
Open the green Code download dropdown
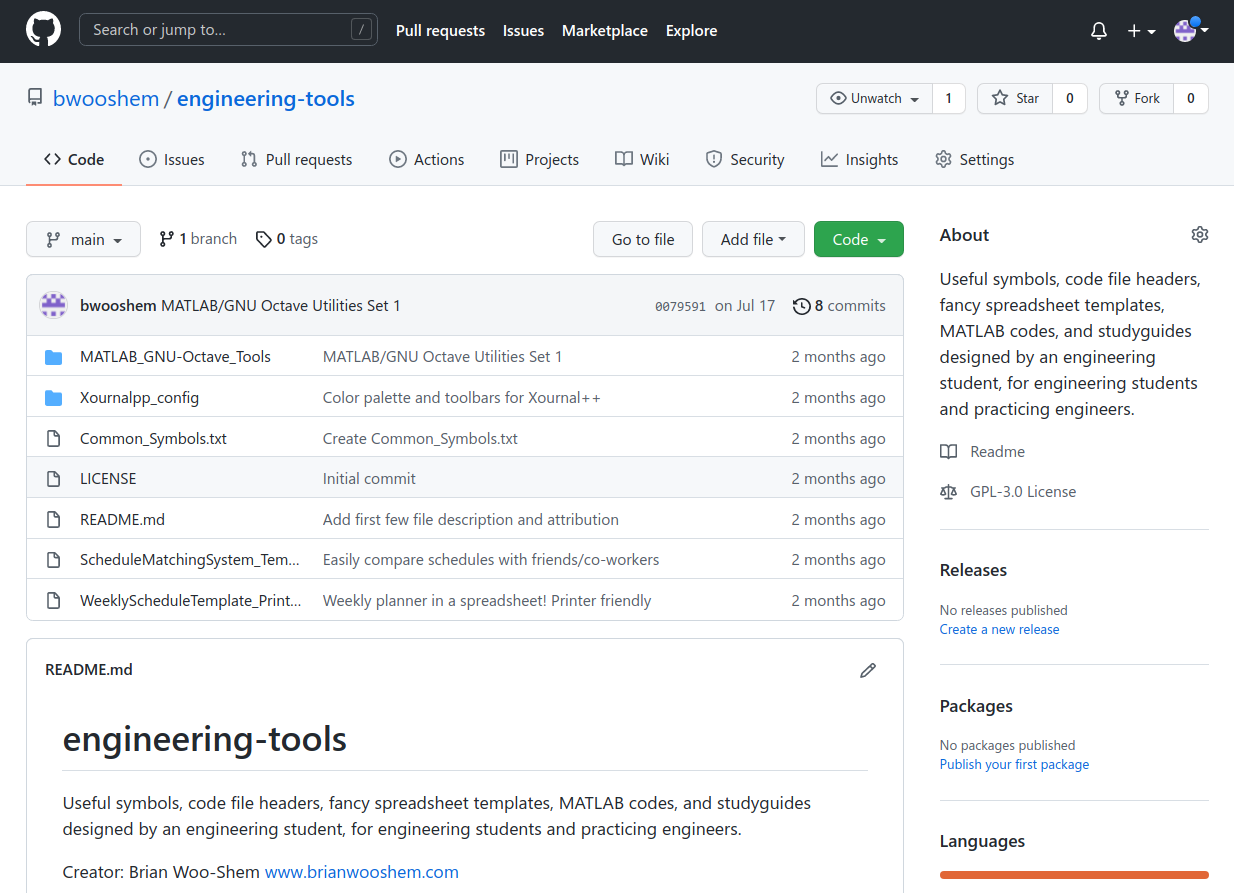point(859,239)
